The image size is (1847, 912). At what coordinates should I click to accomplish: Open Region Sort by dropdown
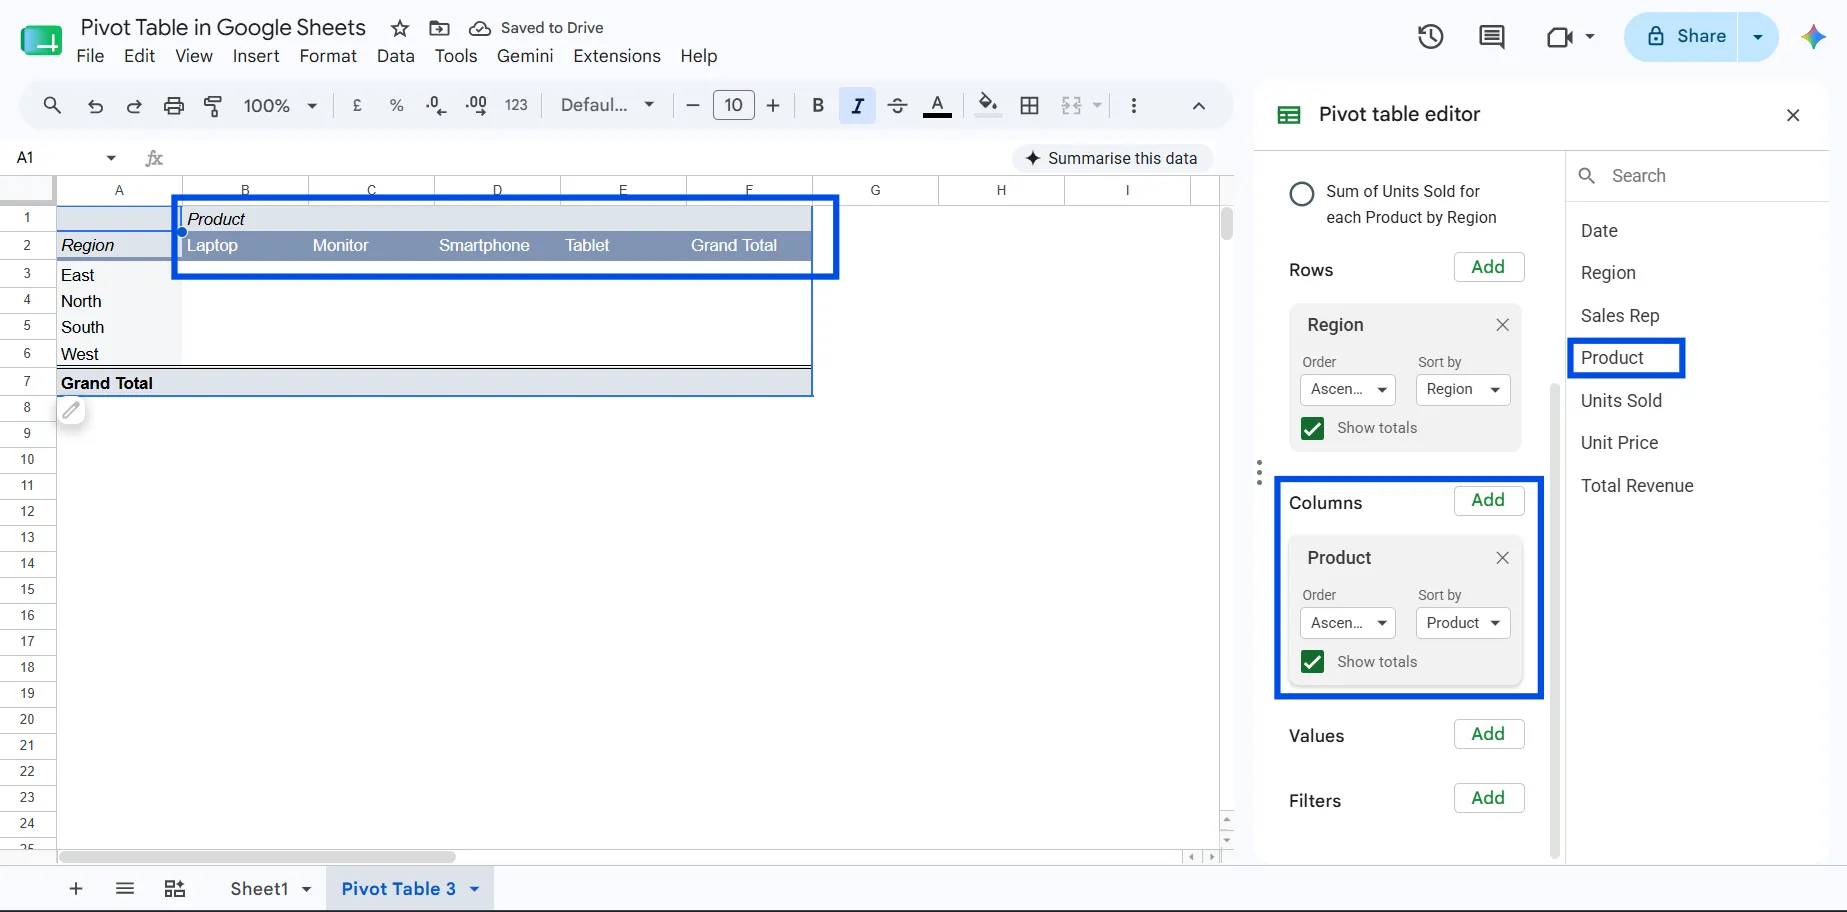click(x=1463, y=389)
